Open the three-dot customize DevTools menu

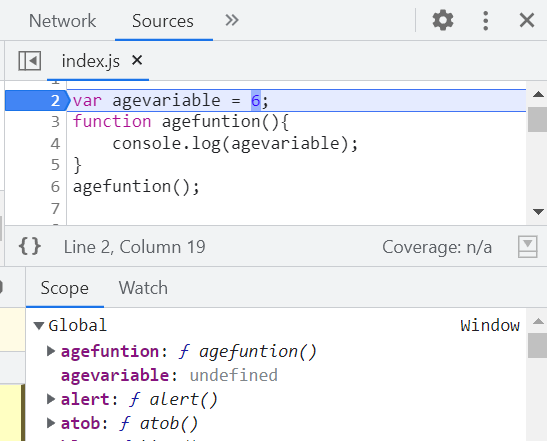click(485, 21)
